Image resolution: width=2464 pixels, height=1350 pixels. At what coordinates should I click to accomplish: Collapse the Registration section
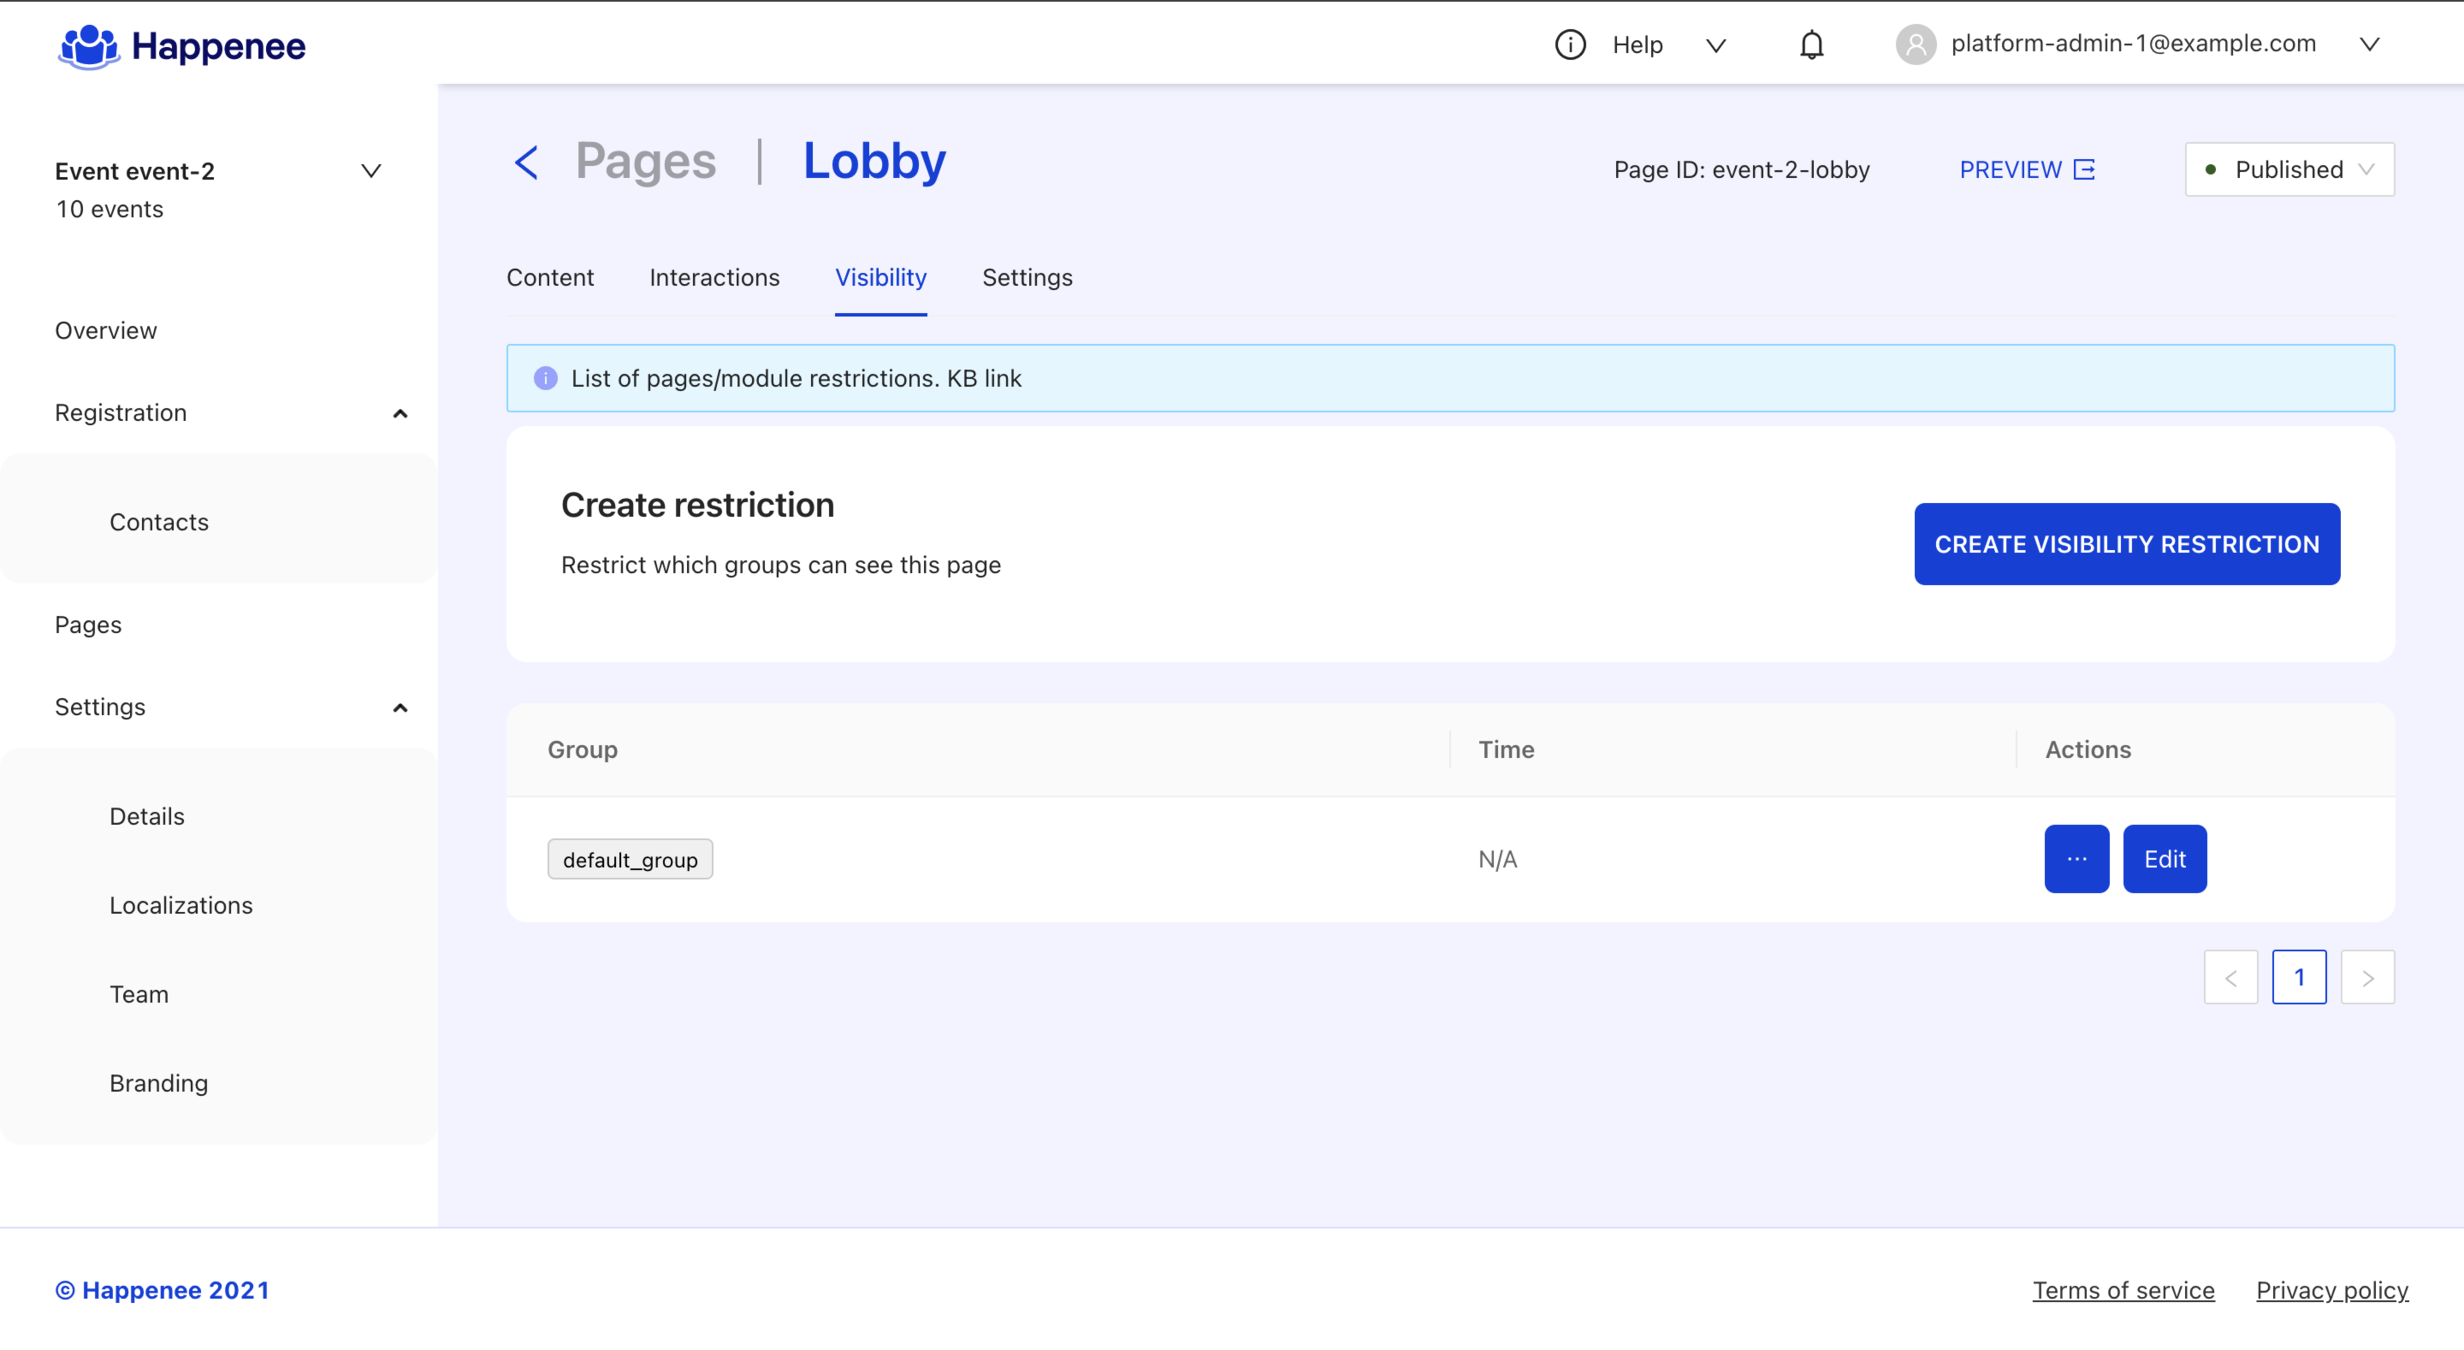400,413
